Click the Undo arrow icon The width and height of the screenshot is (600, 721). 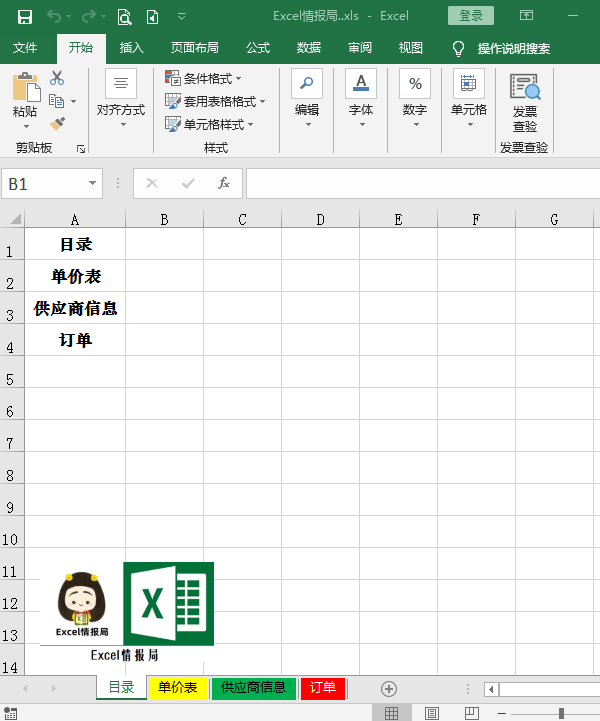coord(54,17)
